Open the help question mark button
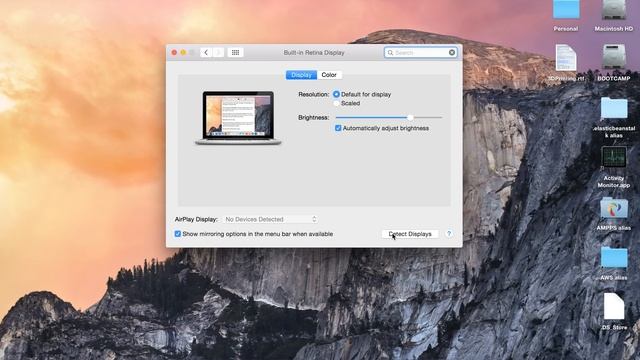This screenshot has width=640, height=360. click(x=449, y=234)
